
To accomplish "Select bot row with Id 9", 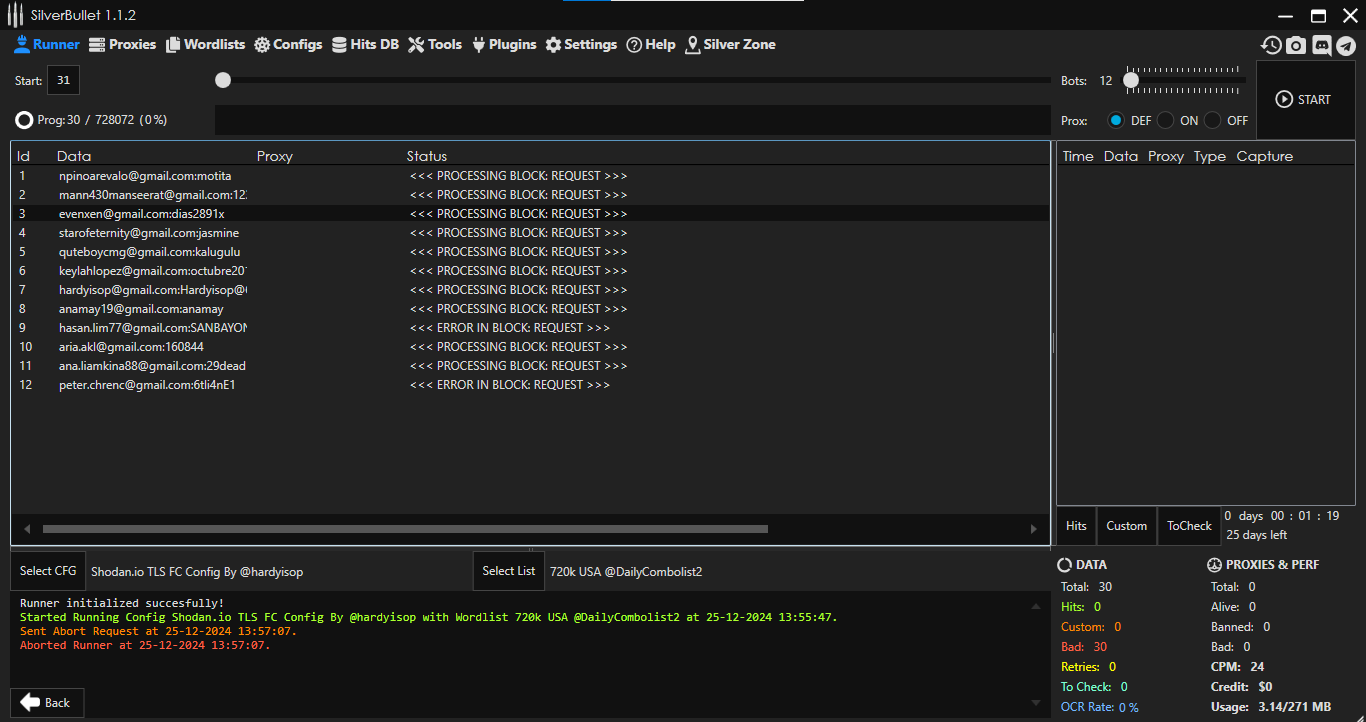I will pos(530,328).
